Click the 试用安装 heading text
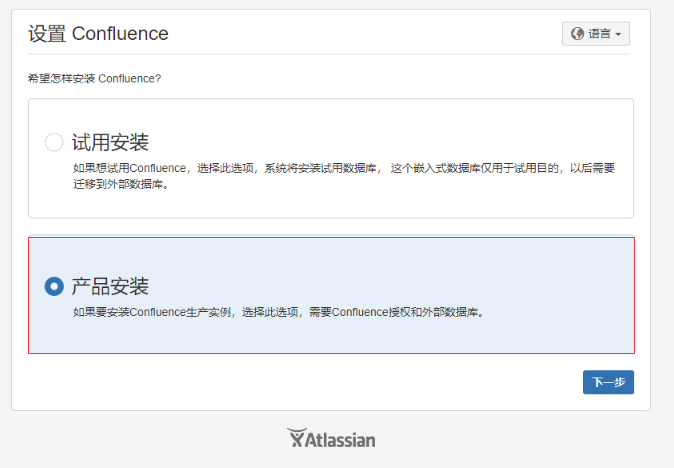674x468 pixels. [110, 142]
